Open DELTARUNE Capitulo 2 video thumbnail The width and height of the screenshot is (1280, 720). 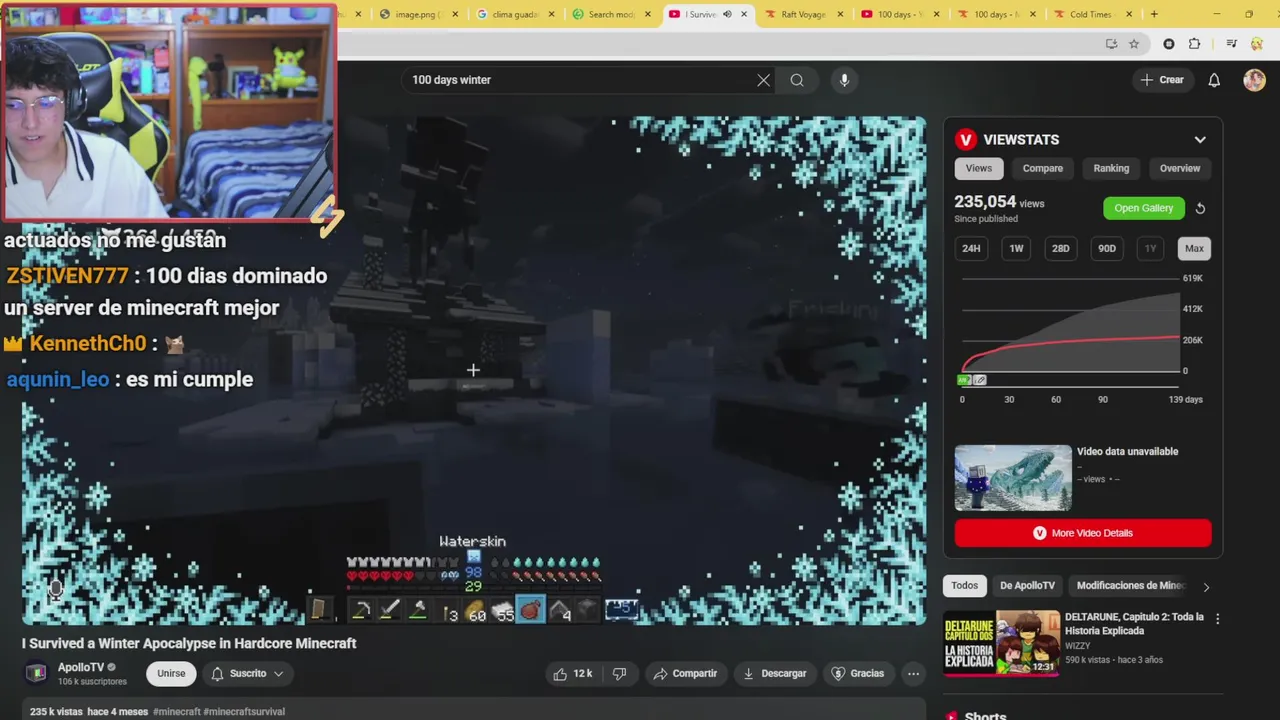point(1001,643)
